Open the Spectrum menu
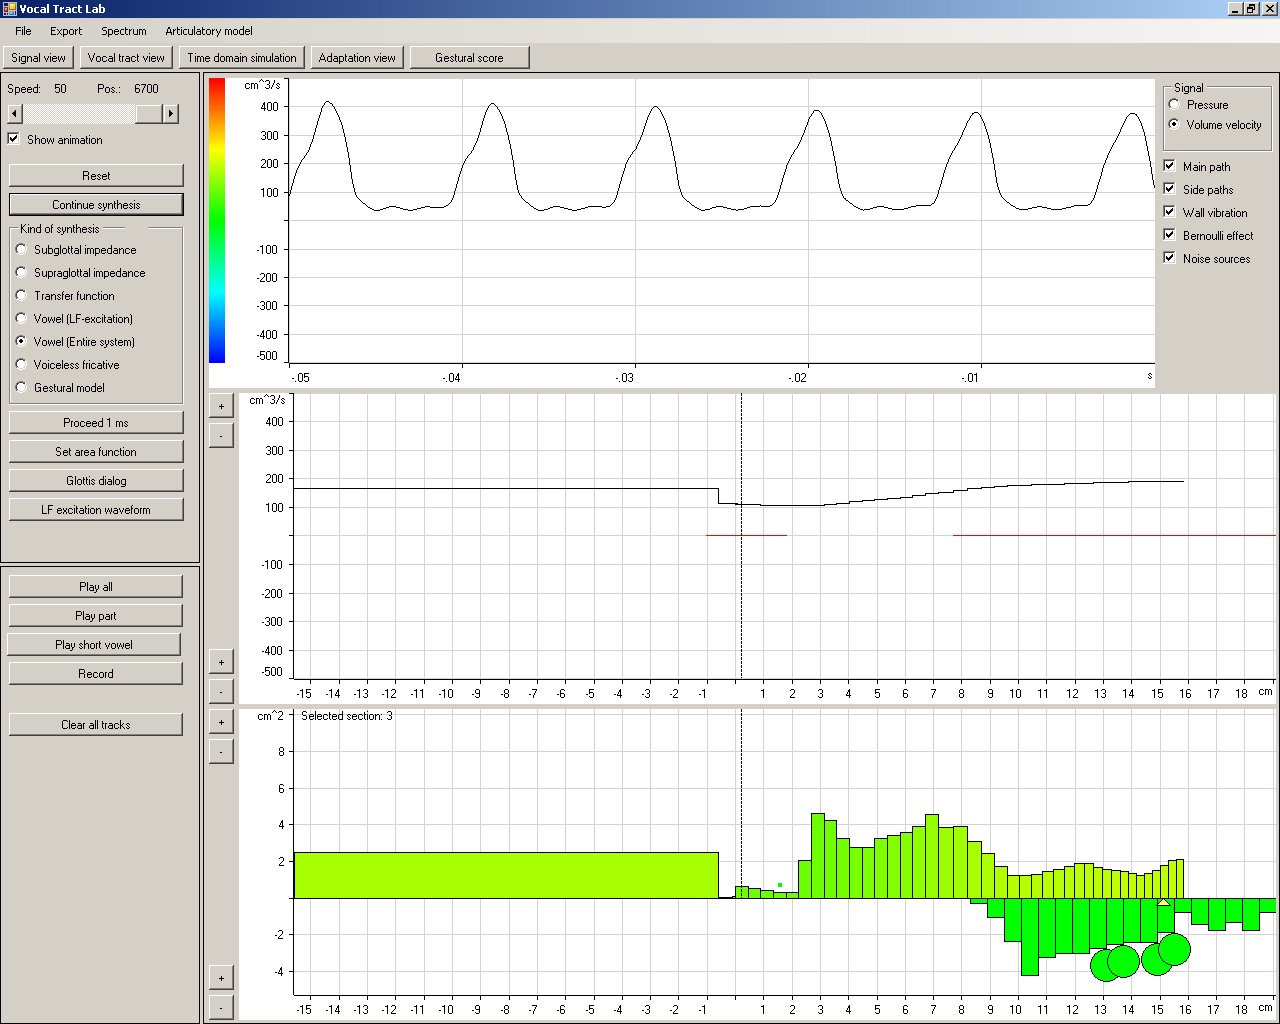 point(123,31)
